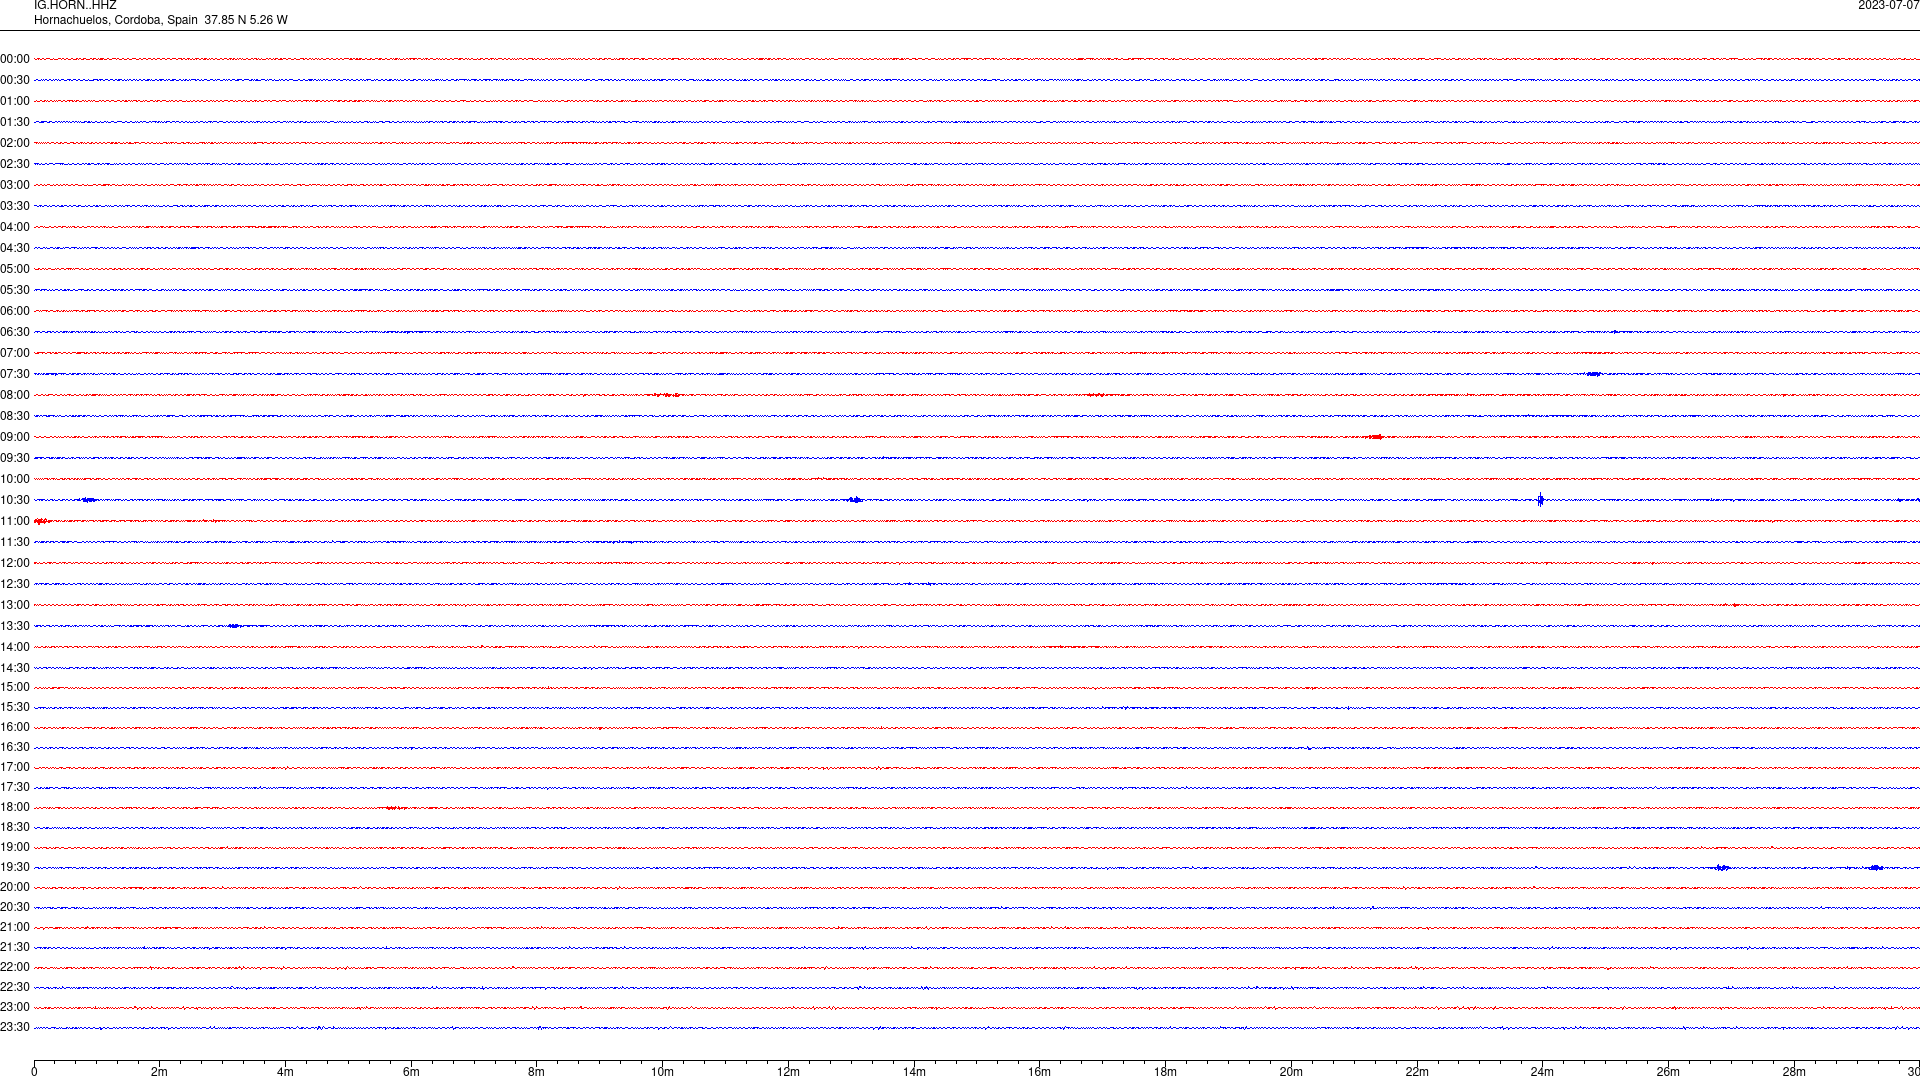The height and width of the screenshot is (1080, 1920).
Task: Select the 23:30 time row label
Action: pyautogui.click(x=15, y=1027)
